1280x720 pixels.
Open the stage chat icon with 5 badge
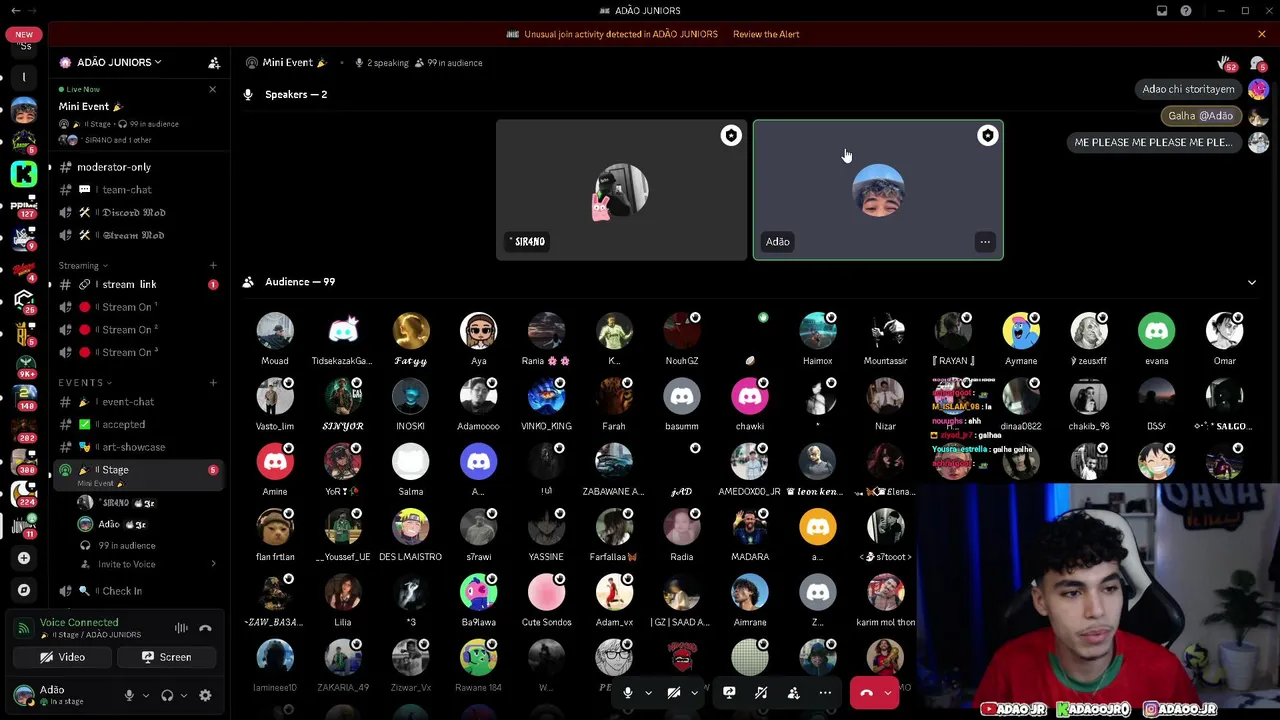click(1257, 64)
